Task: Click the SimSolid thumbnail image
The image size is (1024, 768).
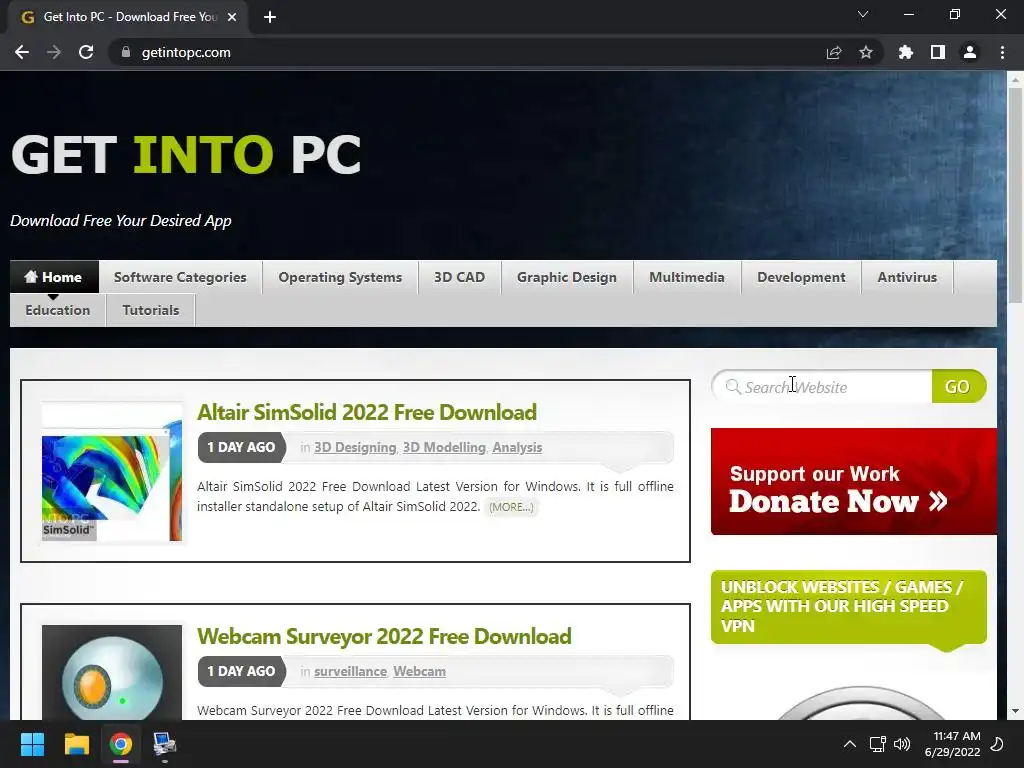Action: tap(112, 472)
